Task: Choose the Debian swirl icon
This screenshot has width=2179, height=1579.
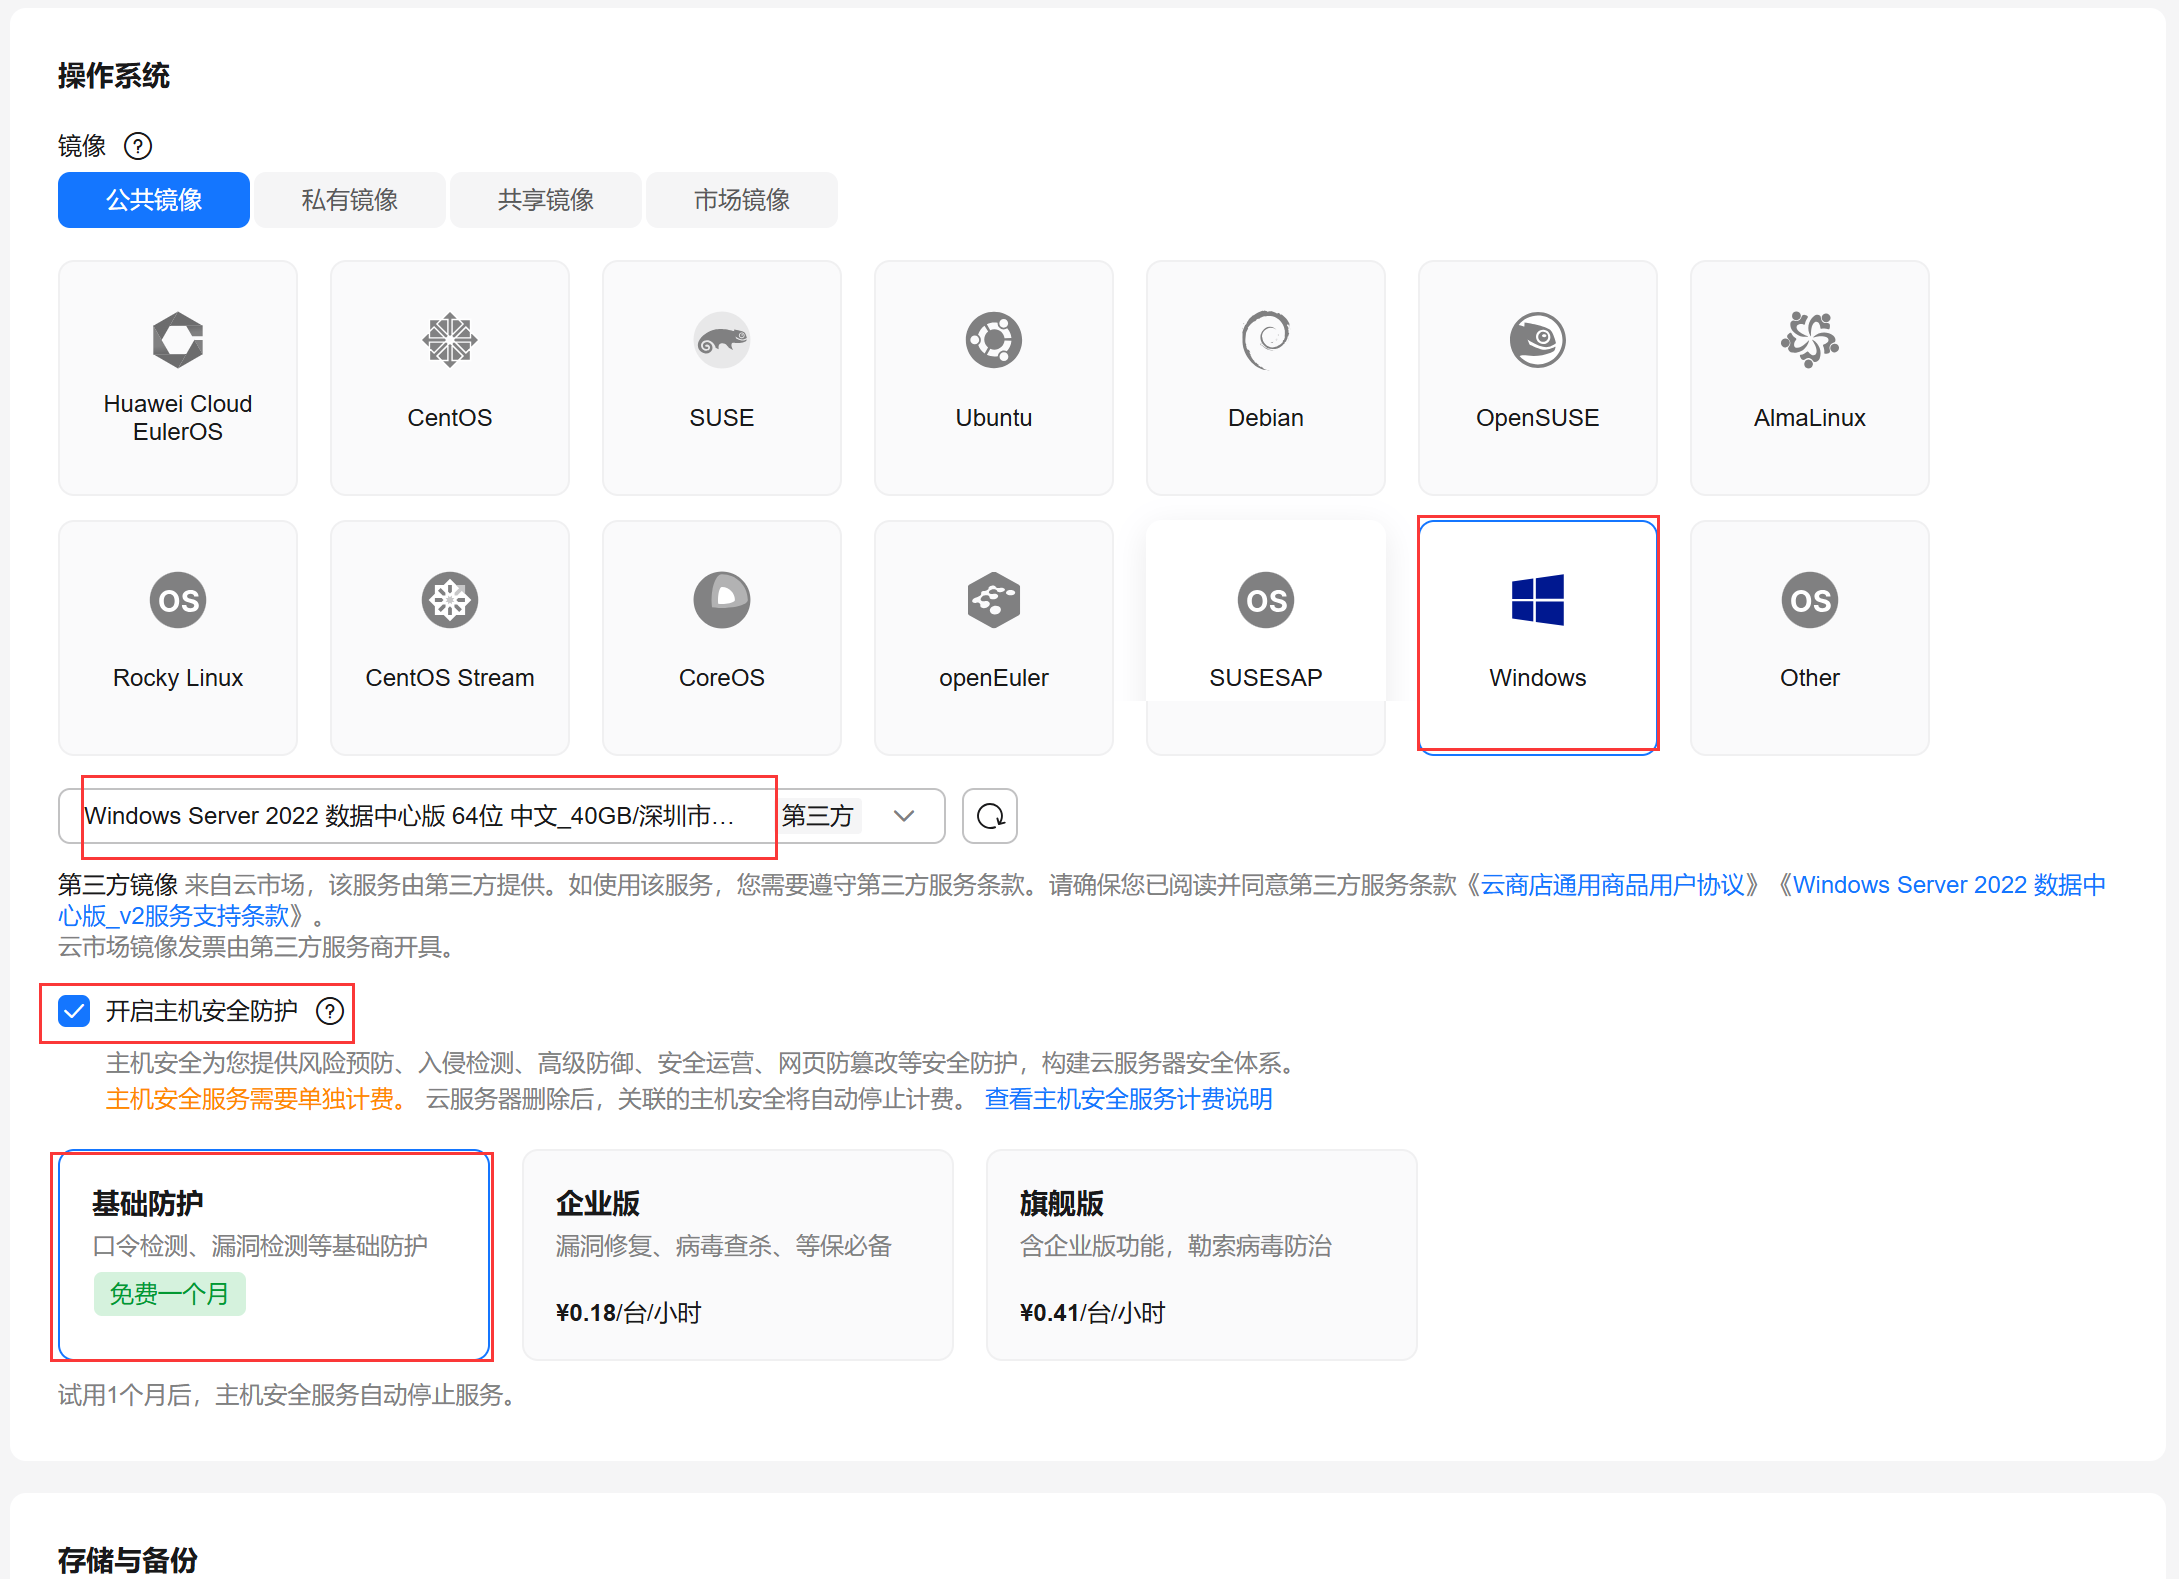Action: click(1266, 340)
